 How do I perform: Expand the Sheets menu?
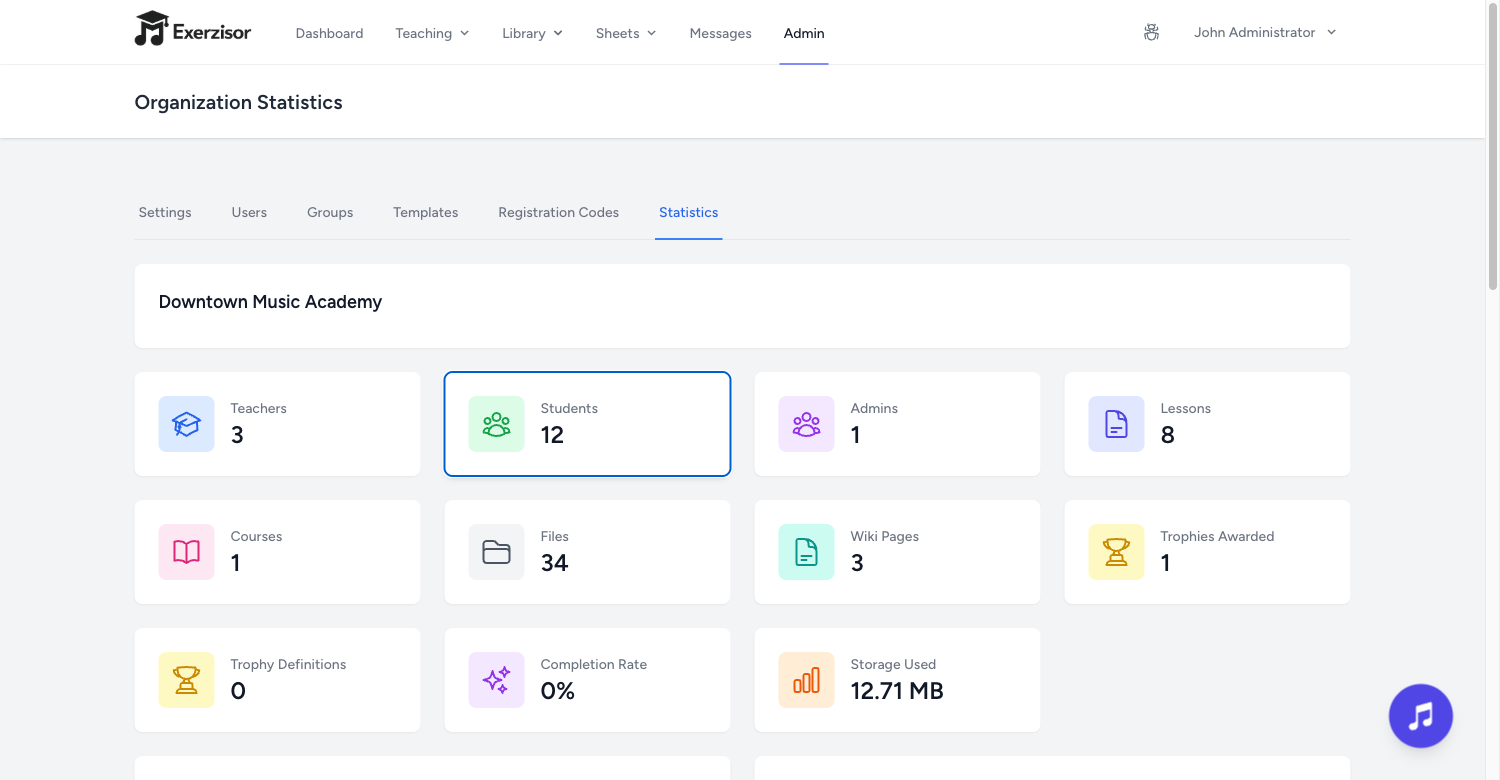click(x=626, y=33)
